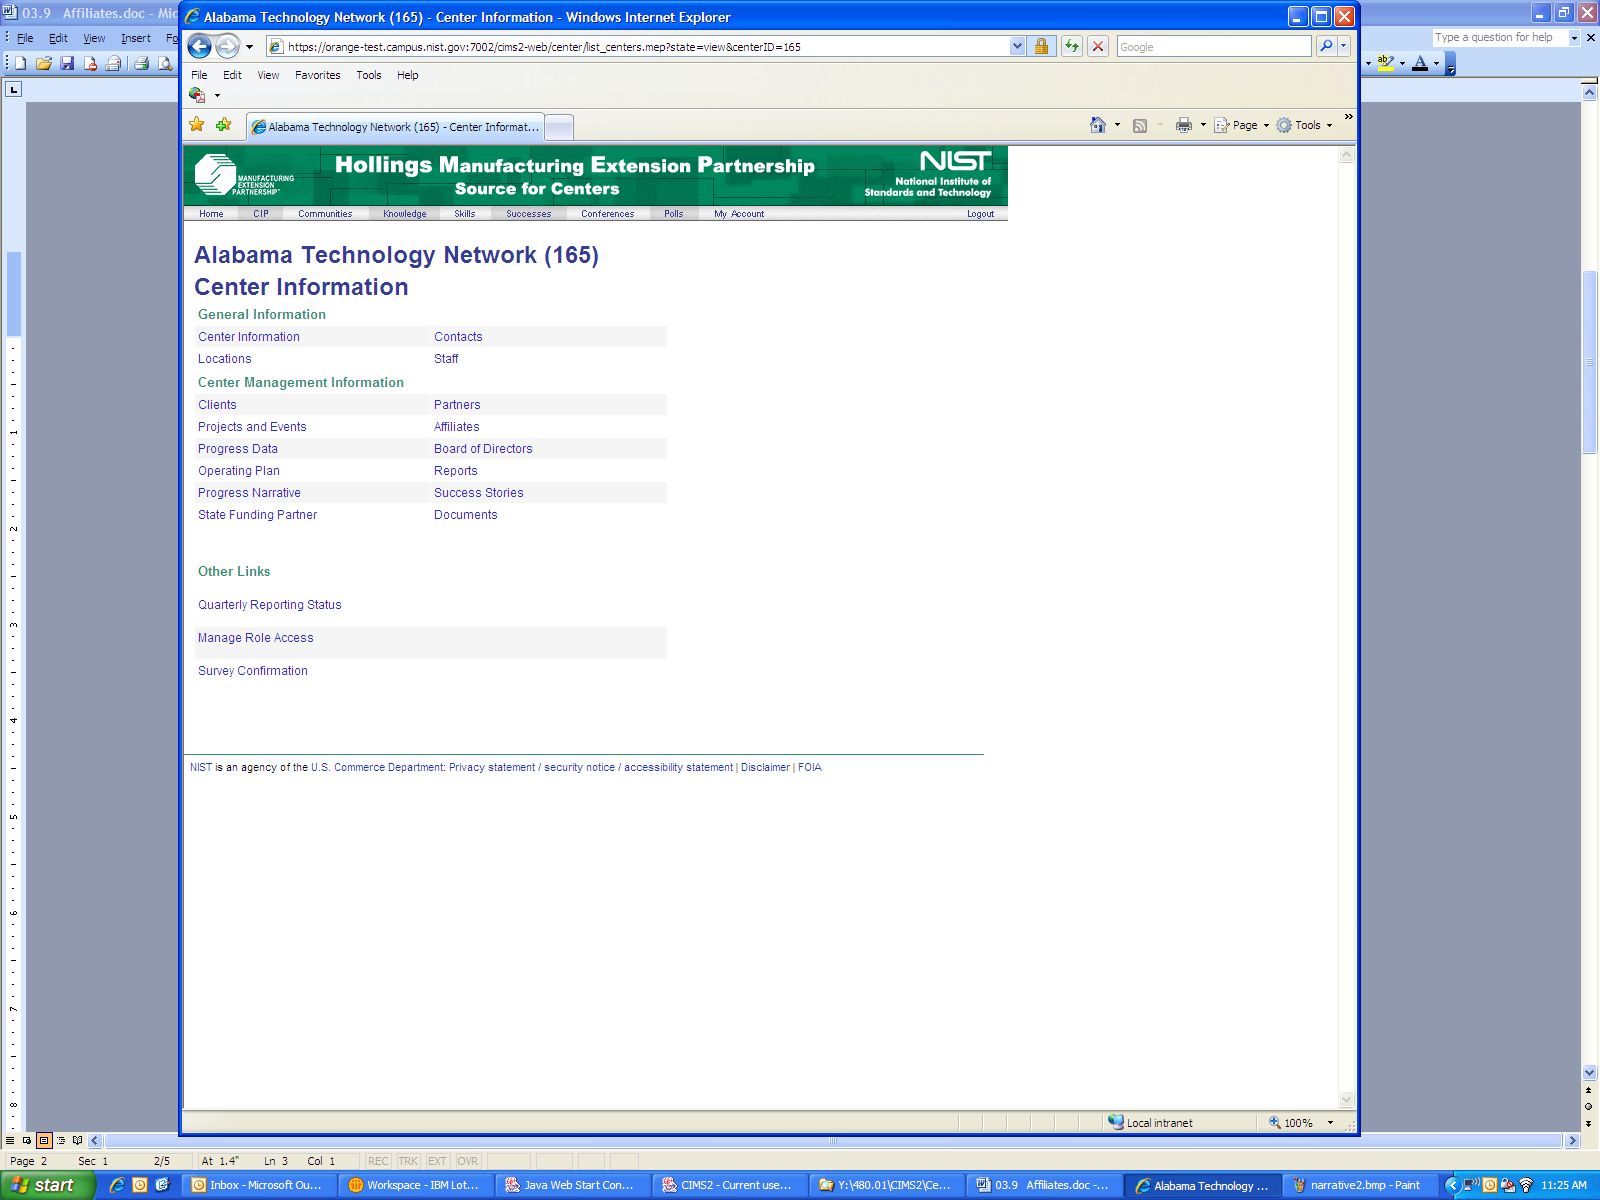Open Windows Start menu

pyautogui.click(x=47, y=1185)
